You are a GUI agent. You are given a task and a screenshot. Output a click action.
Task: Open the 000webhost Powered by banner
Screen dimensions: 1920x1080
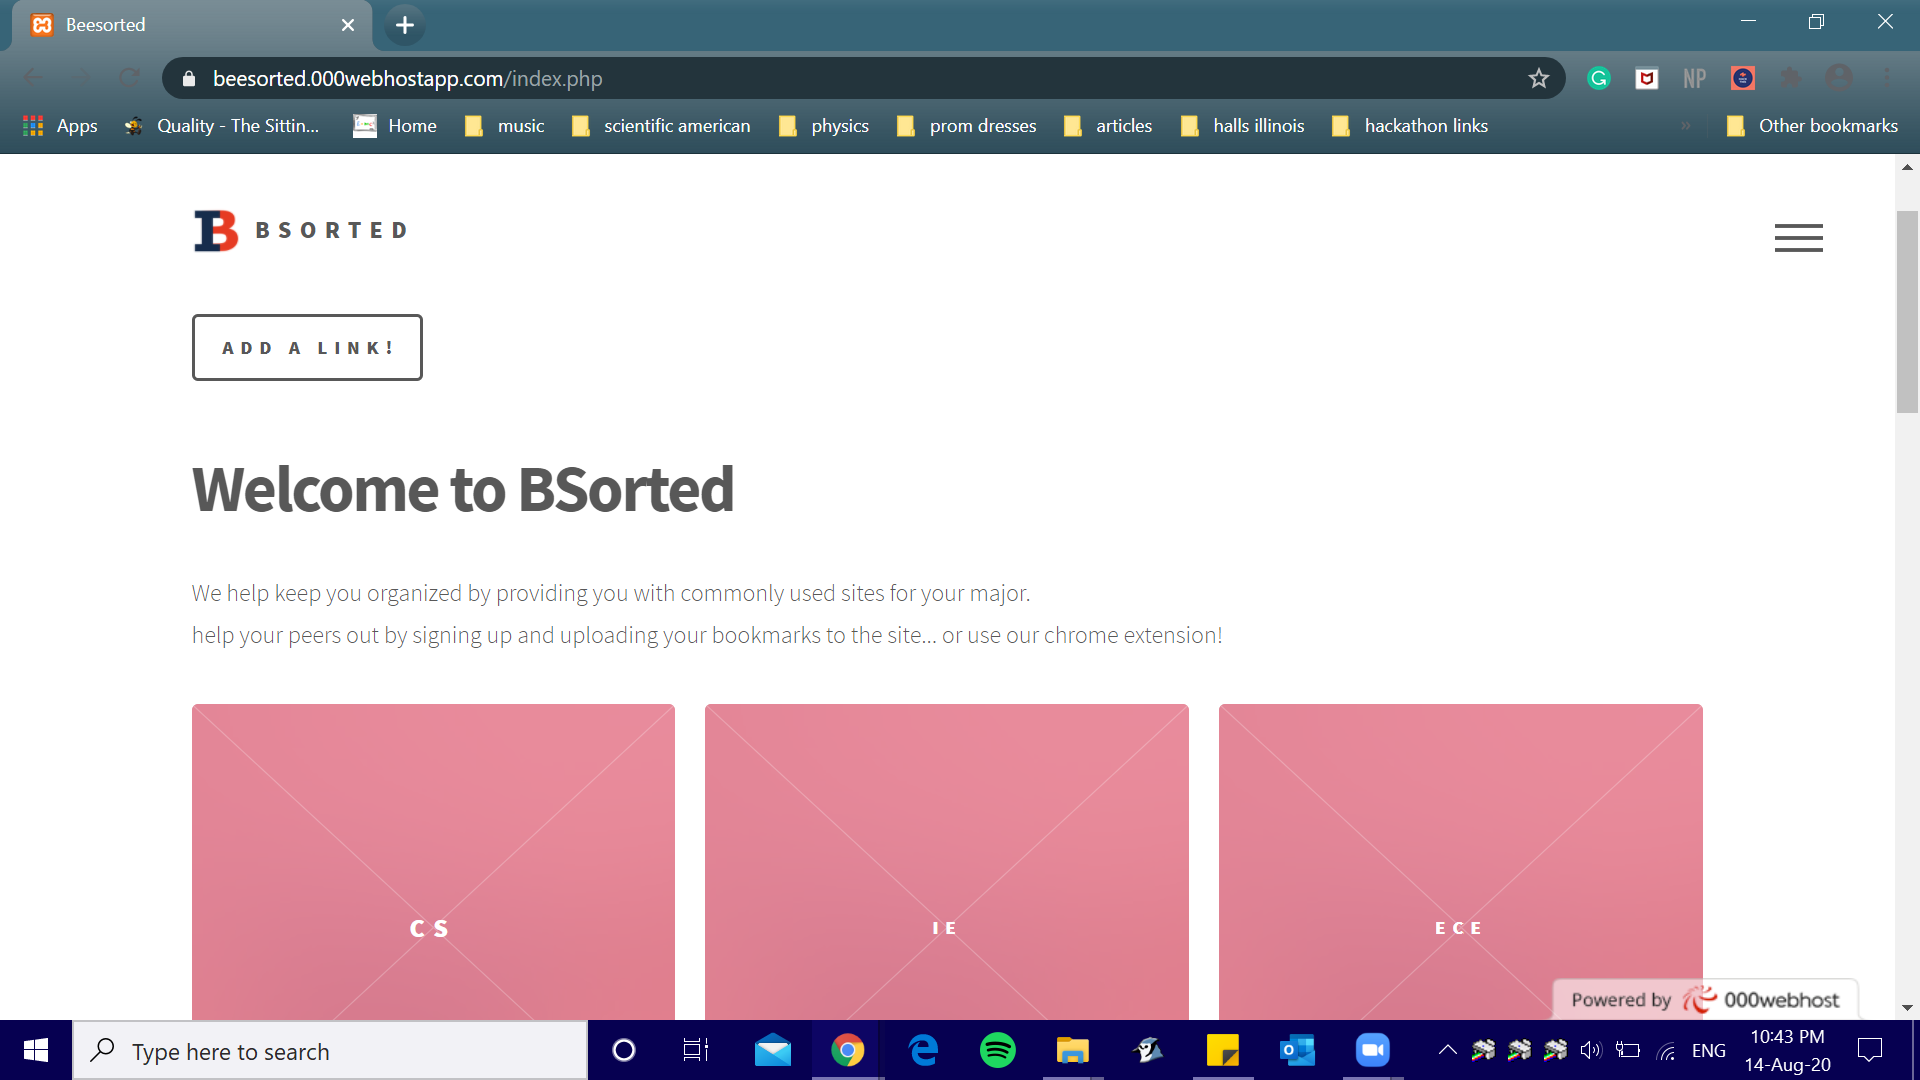1704,999
